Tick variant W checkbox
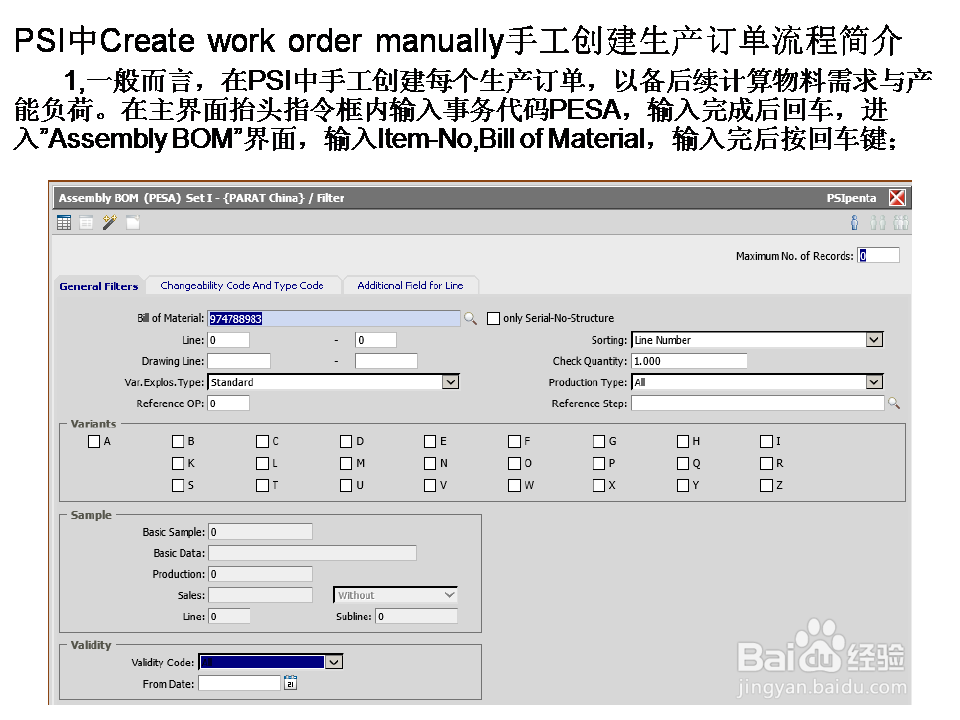This screenshot has width=960, height=720. pyautogui.click(x=514, y=486)
